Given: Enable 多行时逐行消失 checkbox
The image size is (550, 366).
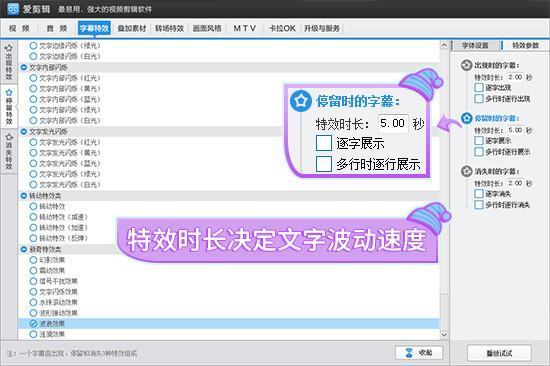Looking at the screenshot, I should tap(479, 205).
